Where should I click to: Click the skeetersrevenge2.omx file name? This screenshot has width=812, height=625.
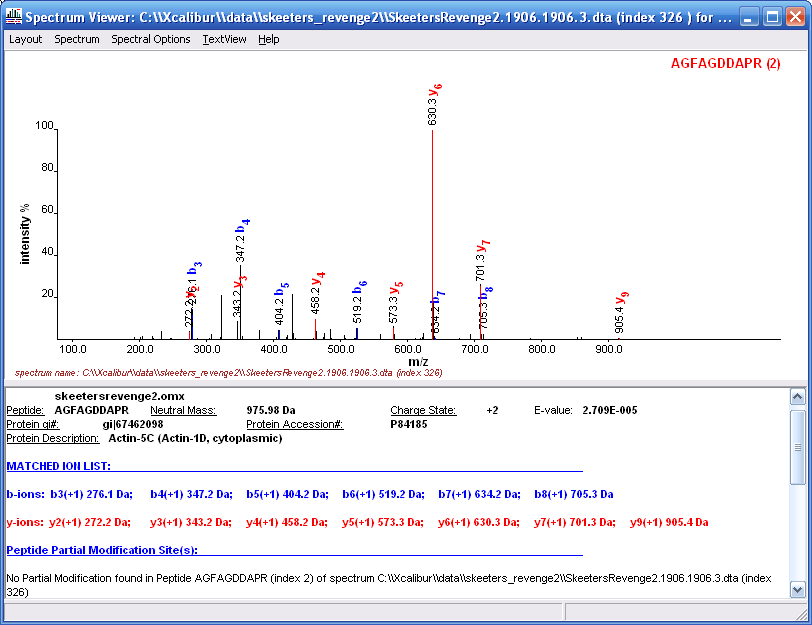tap(120, 396)
